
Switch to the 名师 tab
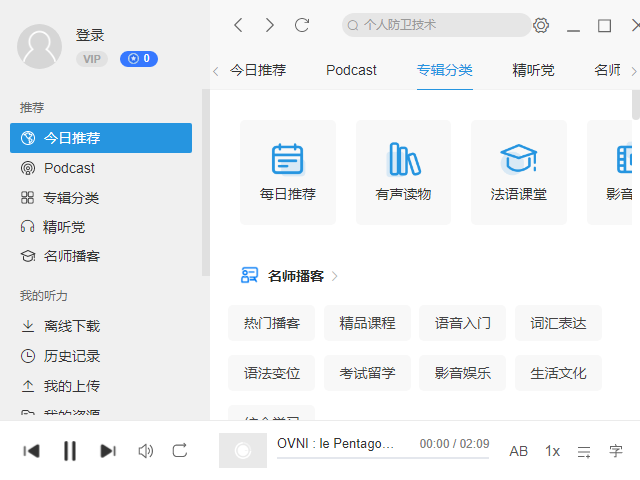[607, 71]
